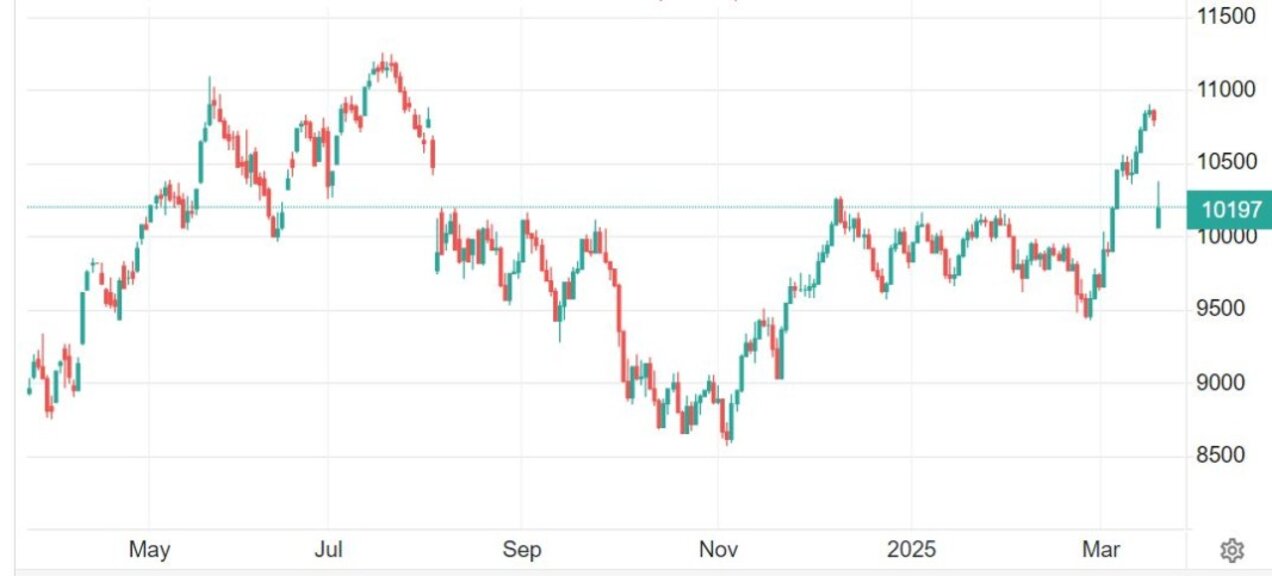Select the Nov label on time axis

(718, 550)
